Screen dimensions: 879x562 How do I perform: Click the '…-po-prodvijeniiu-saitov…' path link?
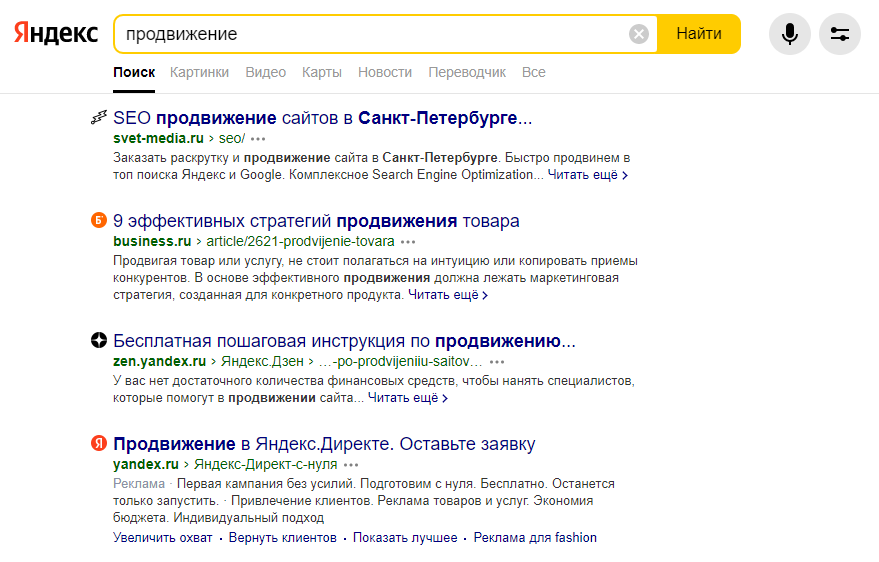[400, 361]
